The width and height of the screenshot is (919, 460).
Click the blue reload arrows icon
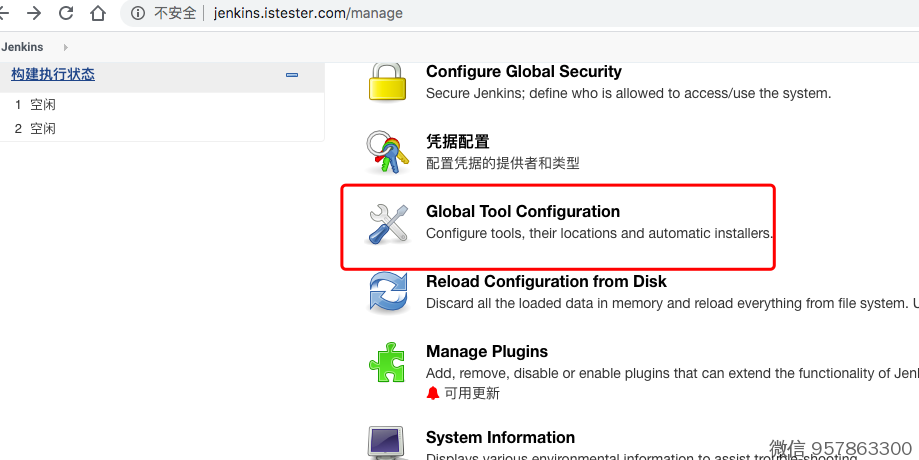pos(388,293)
